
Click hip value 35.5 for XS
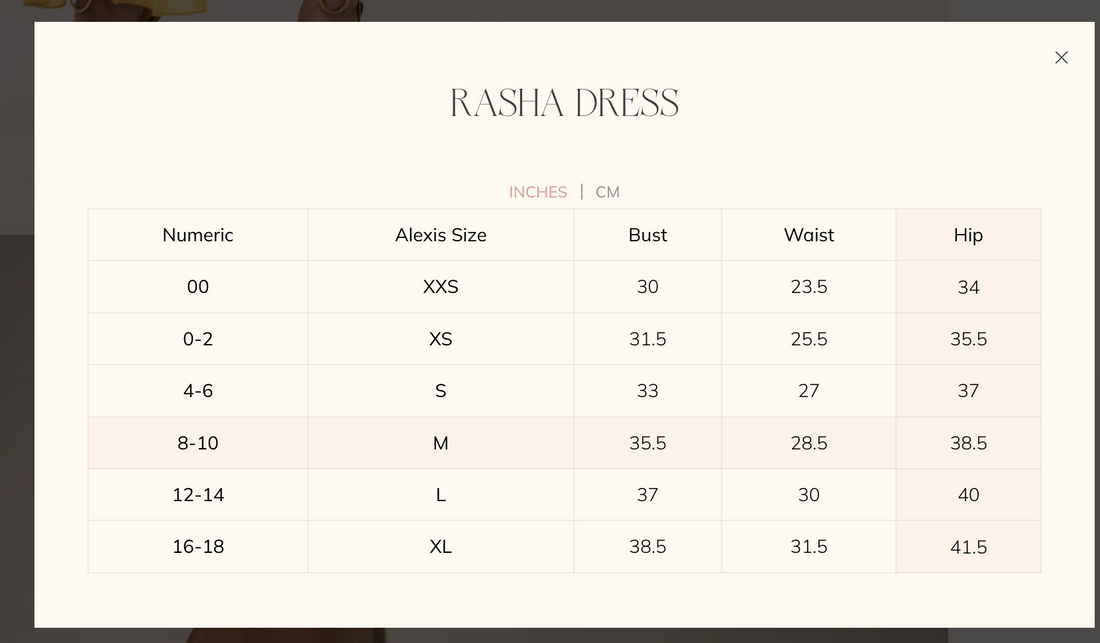point(968,339)
